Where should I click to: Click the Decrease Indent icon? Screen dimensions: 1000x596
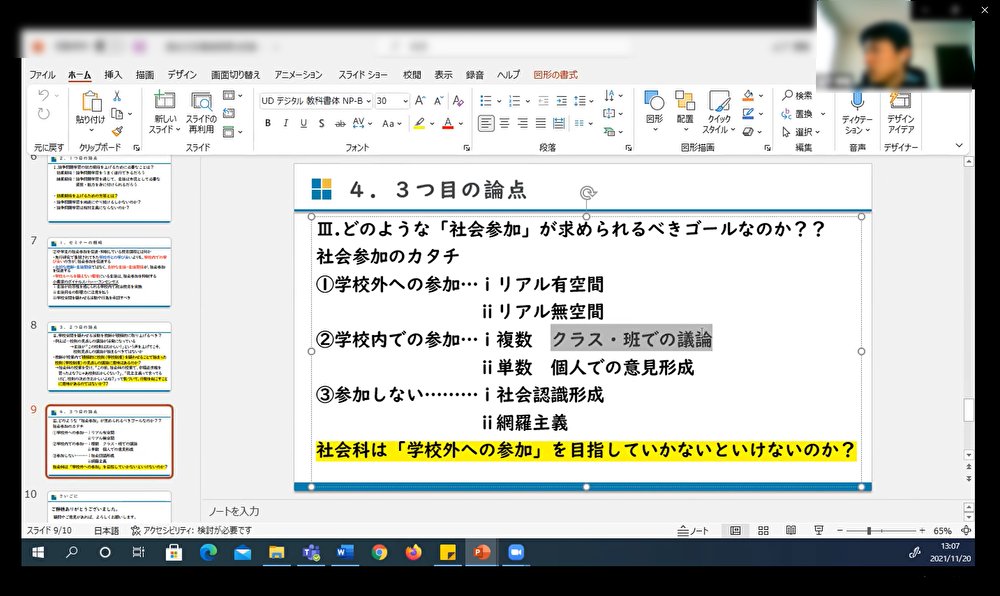pos(543,101)
